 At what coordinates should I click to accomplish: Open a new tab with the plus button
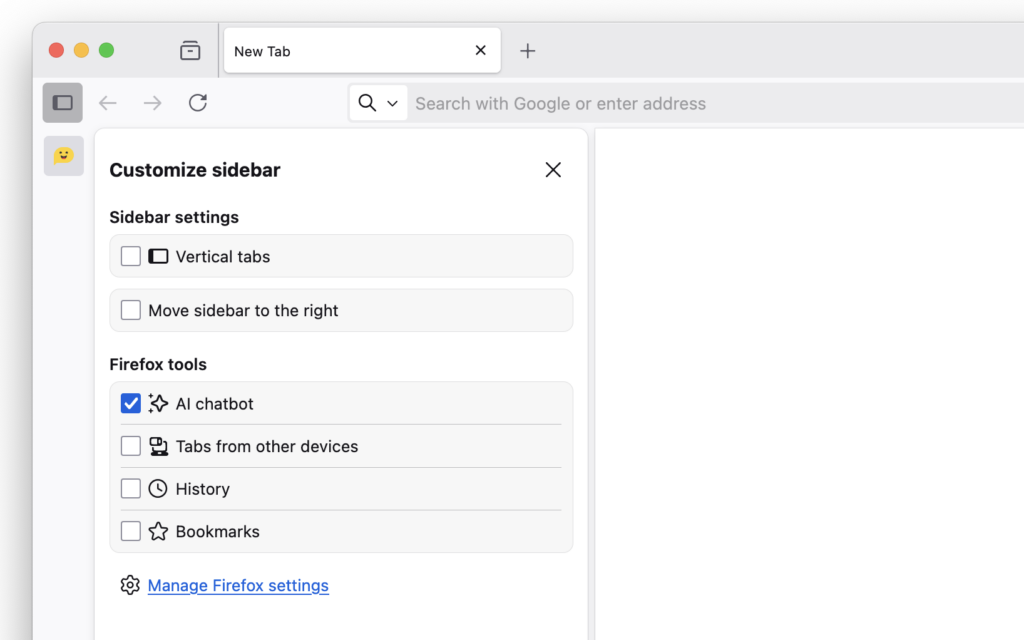pos(527,50)
